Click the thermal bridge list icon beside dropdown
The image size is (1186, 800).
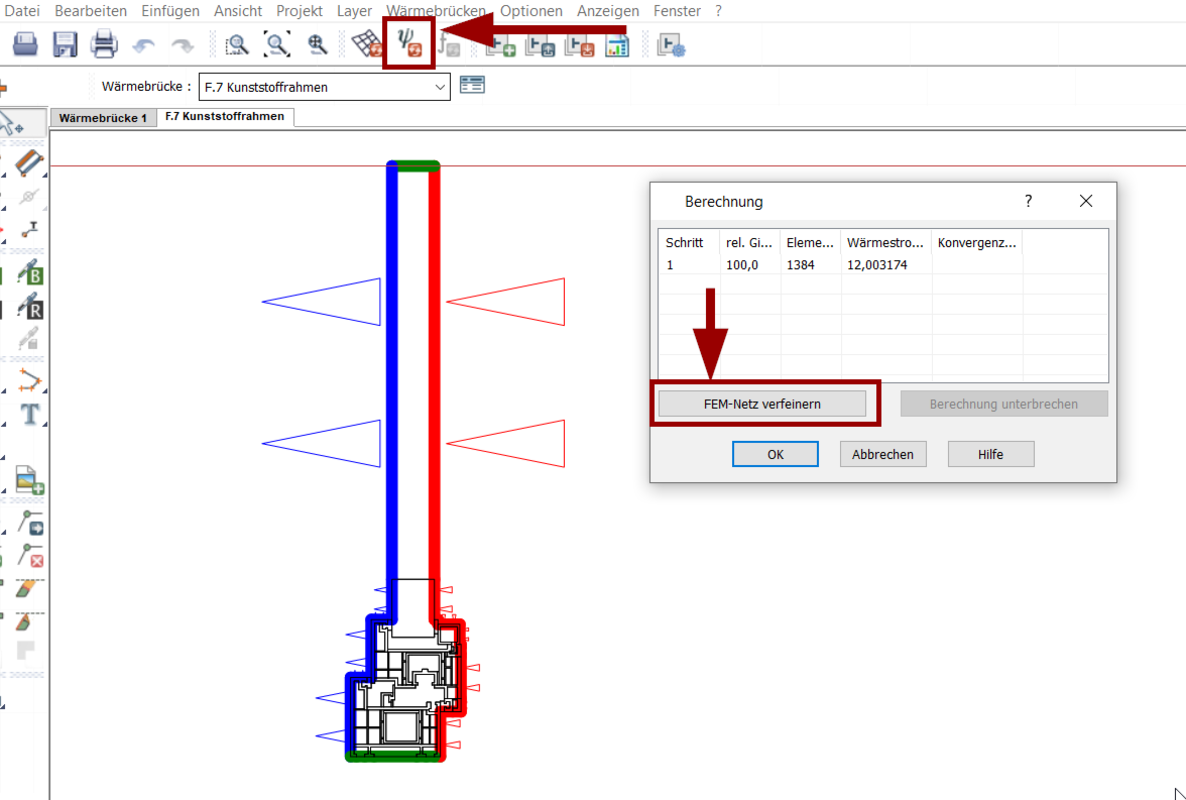click(x=472, y=86)
